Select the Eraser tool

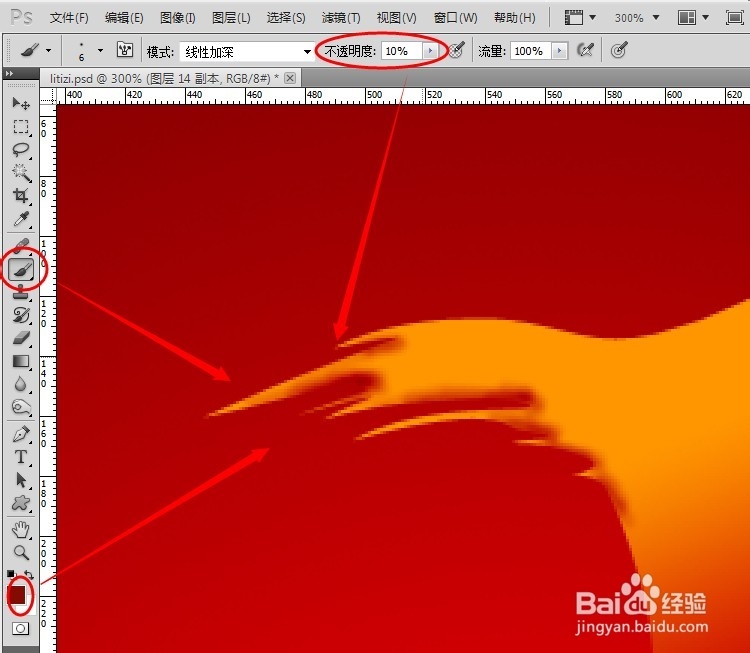pyautogui.click(x=21, y=339)
